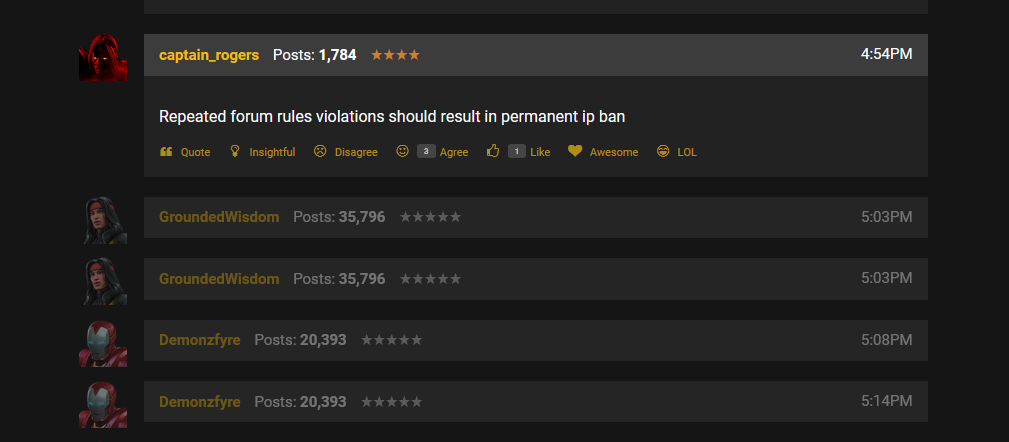
Task: Click the Quote icon on captain_rogers' post
Action: point(166,152)
